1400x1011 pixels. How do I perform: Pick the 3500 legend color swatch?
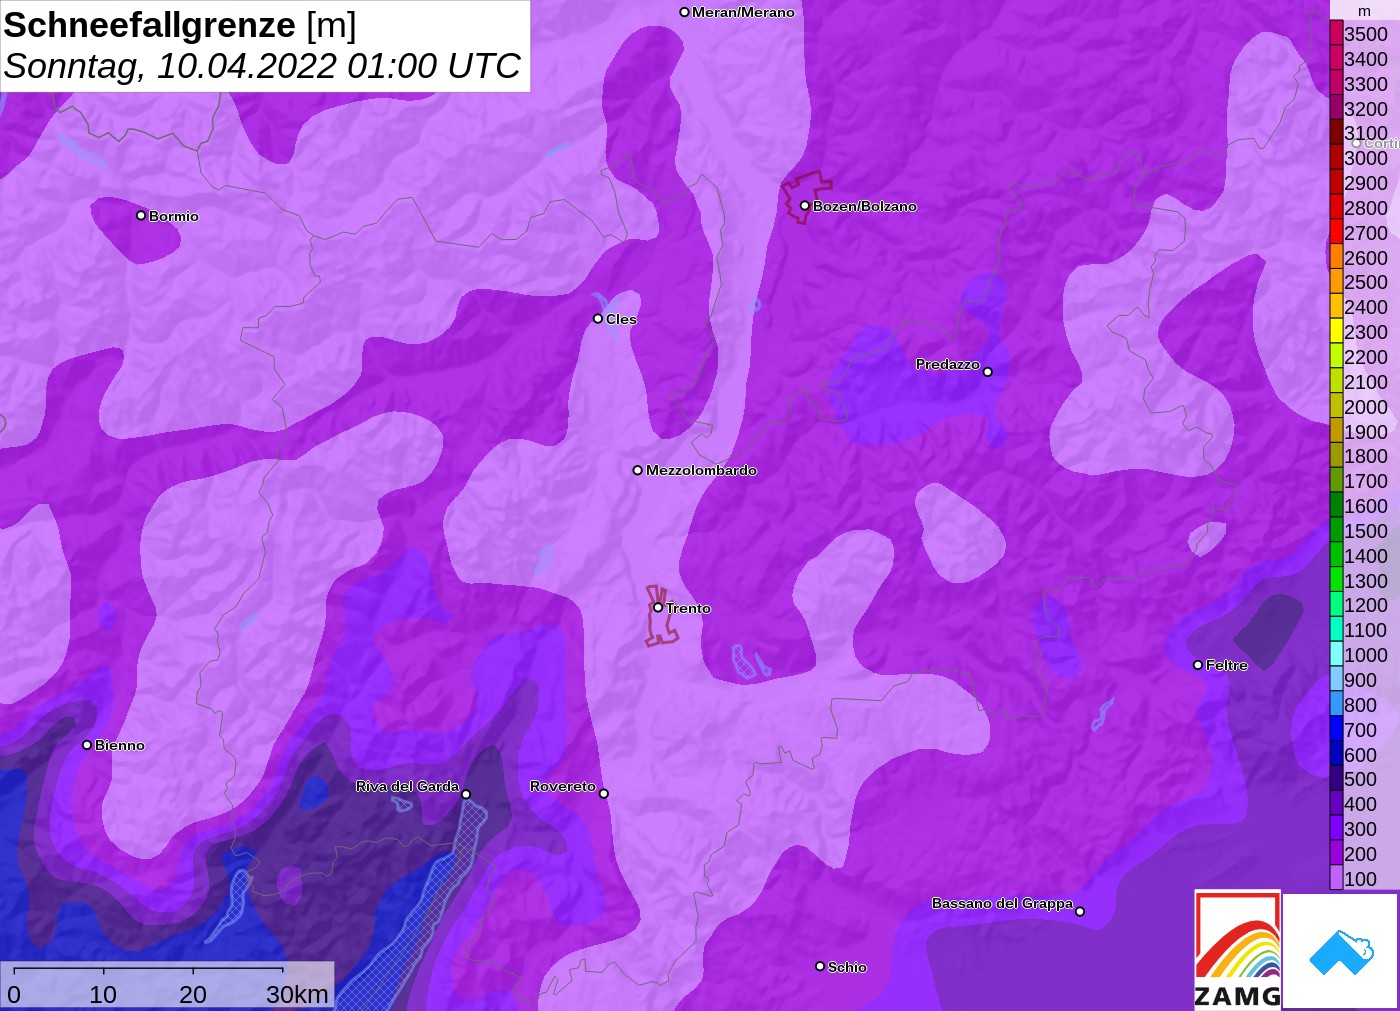coord(1336,33)
